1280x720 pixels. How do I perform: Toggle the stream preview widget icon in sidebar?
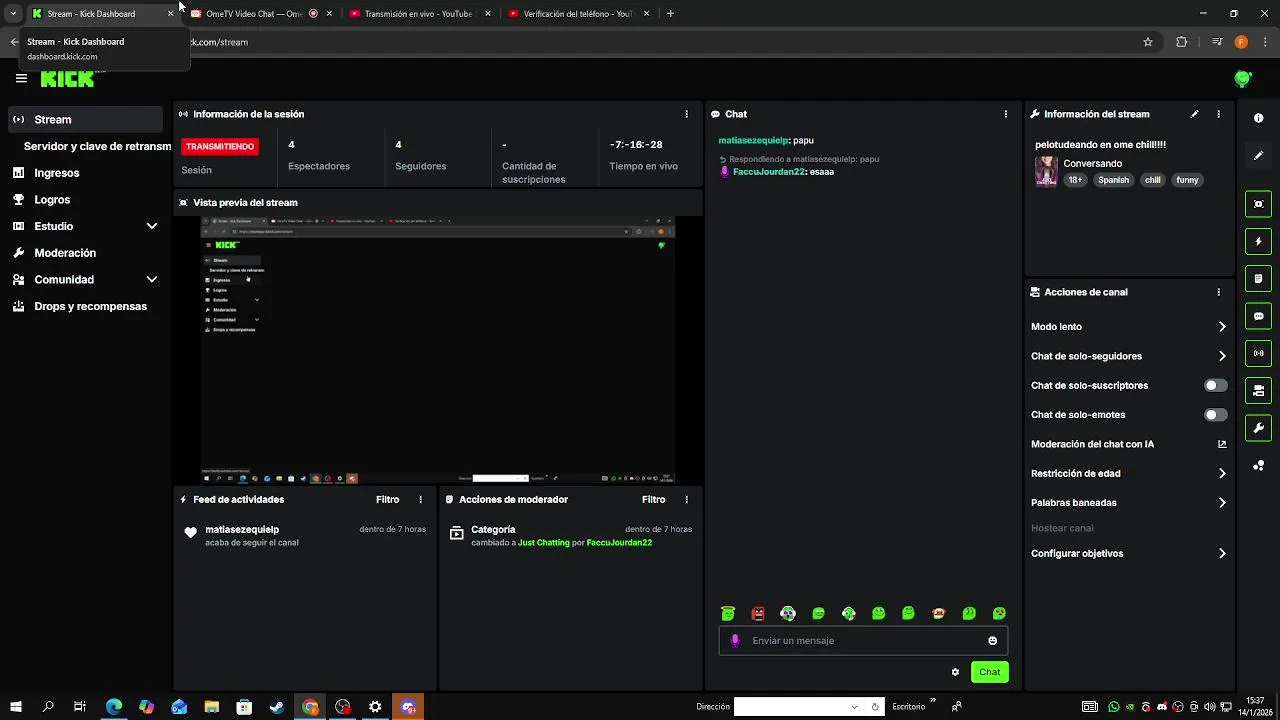pos(1258,204)
